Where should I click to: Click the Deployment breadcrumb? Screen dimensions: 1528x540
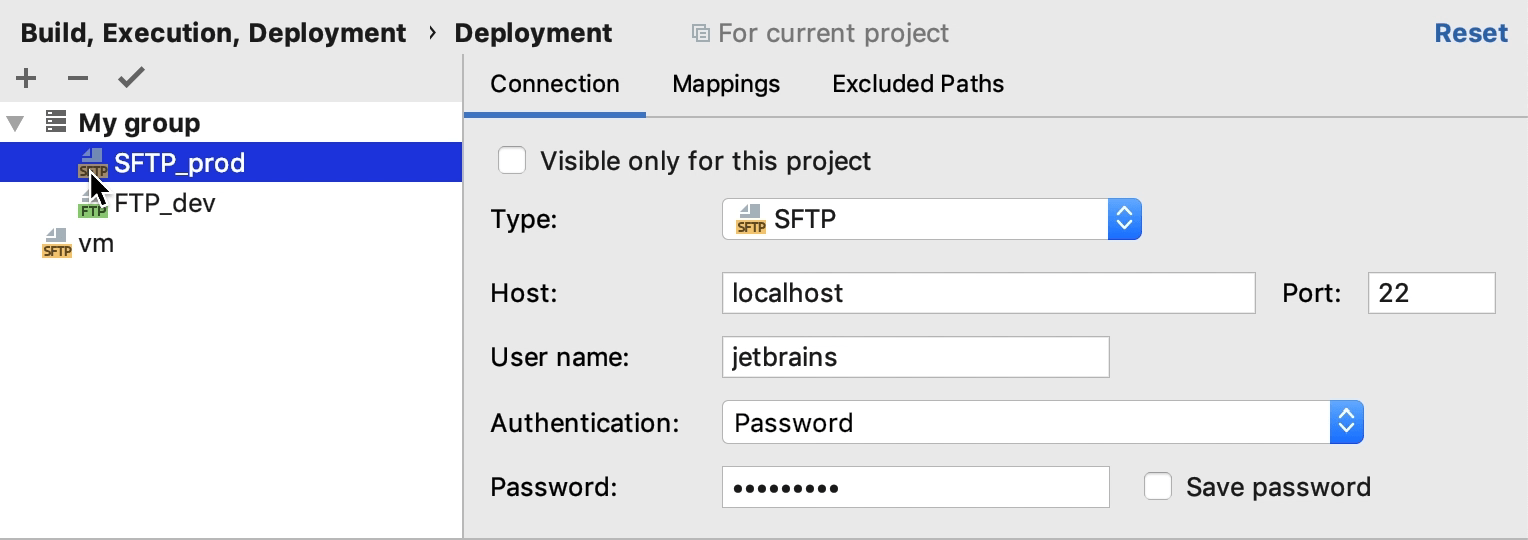pos(533,33)
